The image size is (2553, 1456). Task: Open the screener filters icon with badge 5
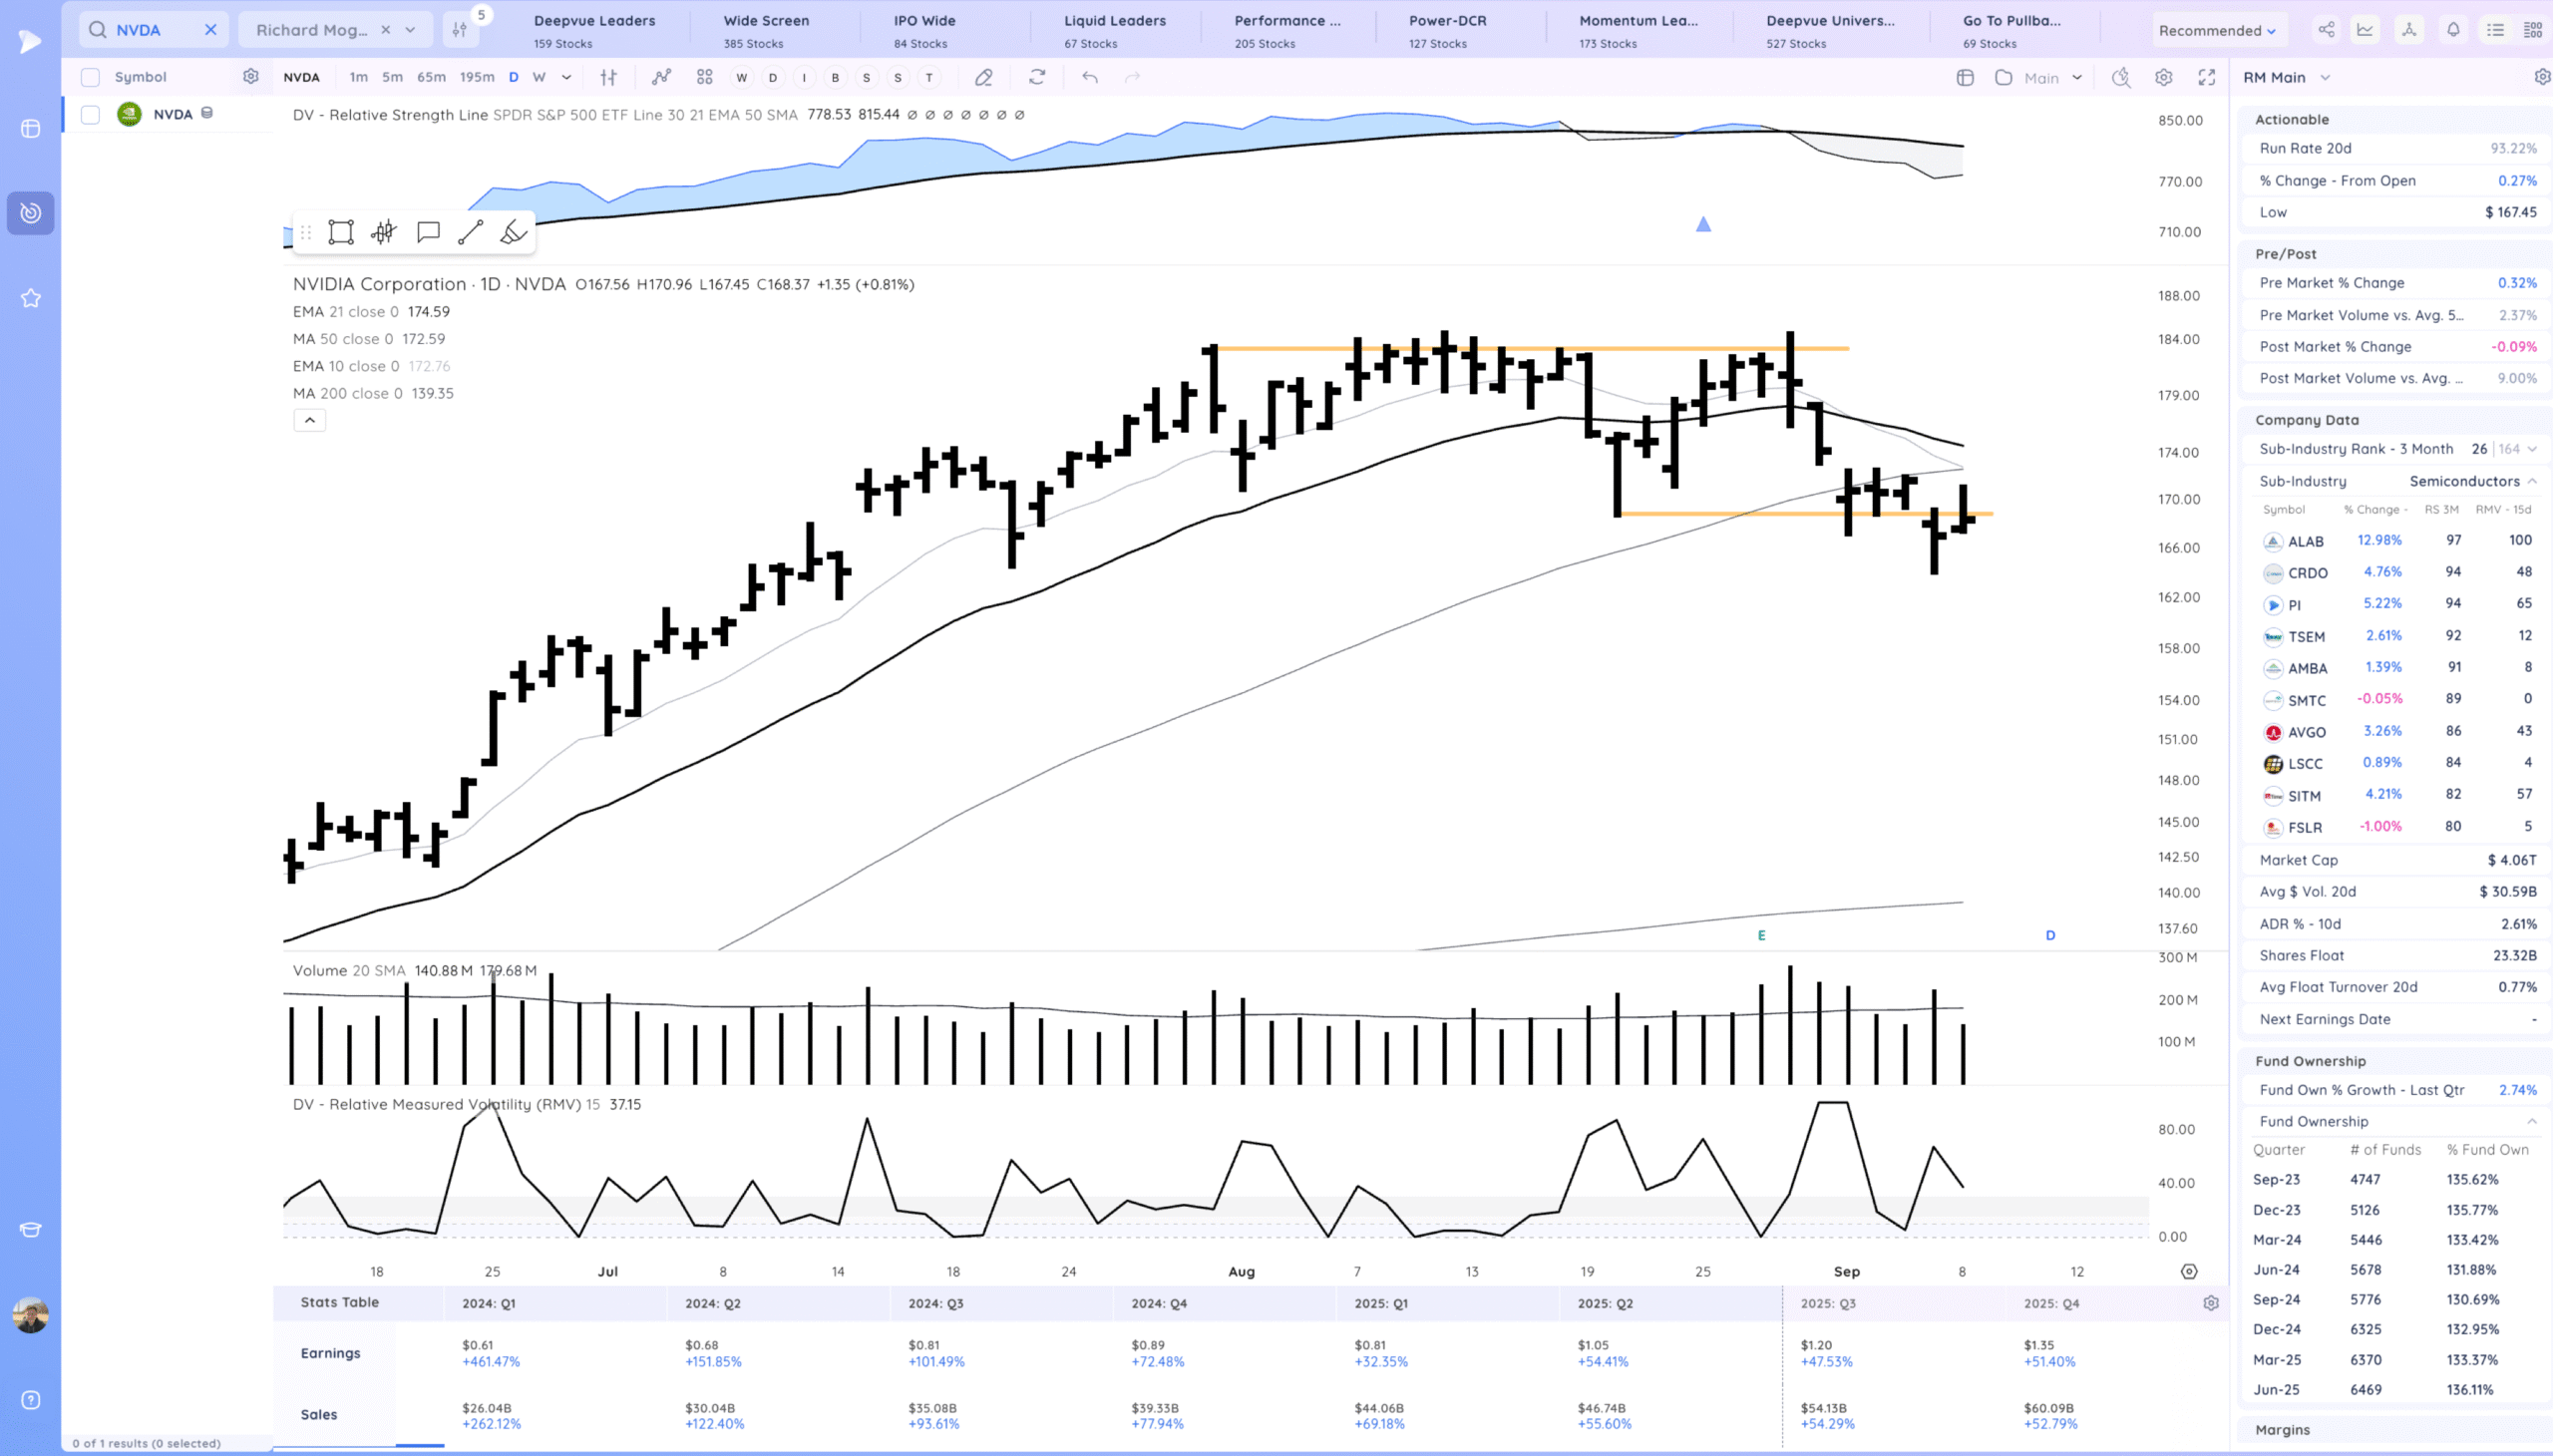[x=460, y=30]
